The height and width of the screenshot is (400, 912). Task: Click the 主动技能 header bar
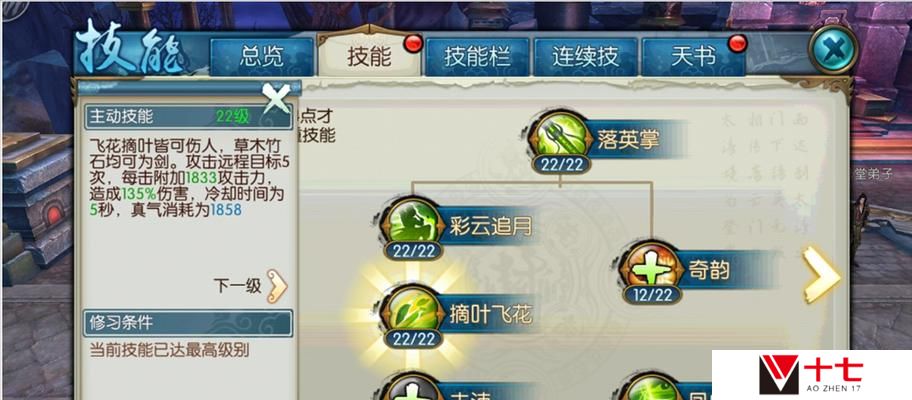click(188, 117)
